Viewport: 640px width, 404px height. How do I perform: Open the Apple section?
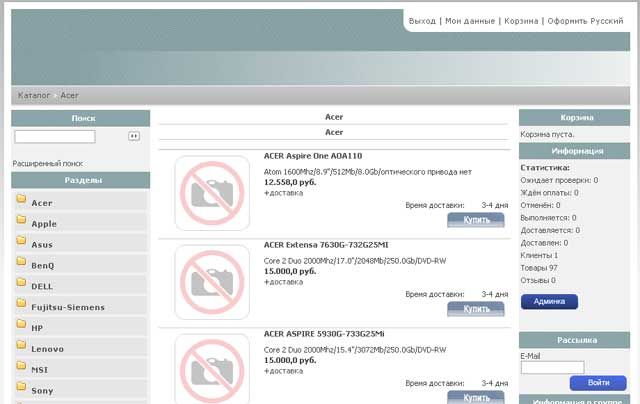coord(44,224)
